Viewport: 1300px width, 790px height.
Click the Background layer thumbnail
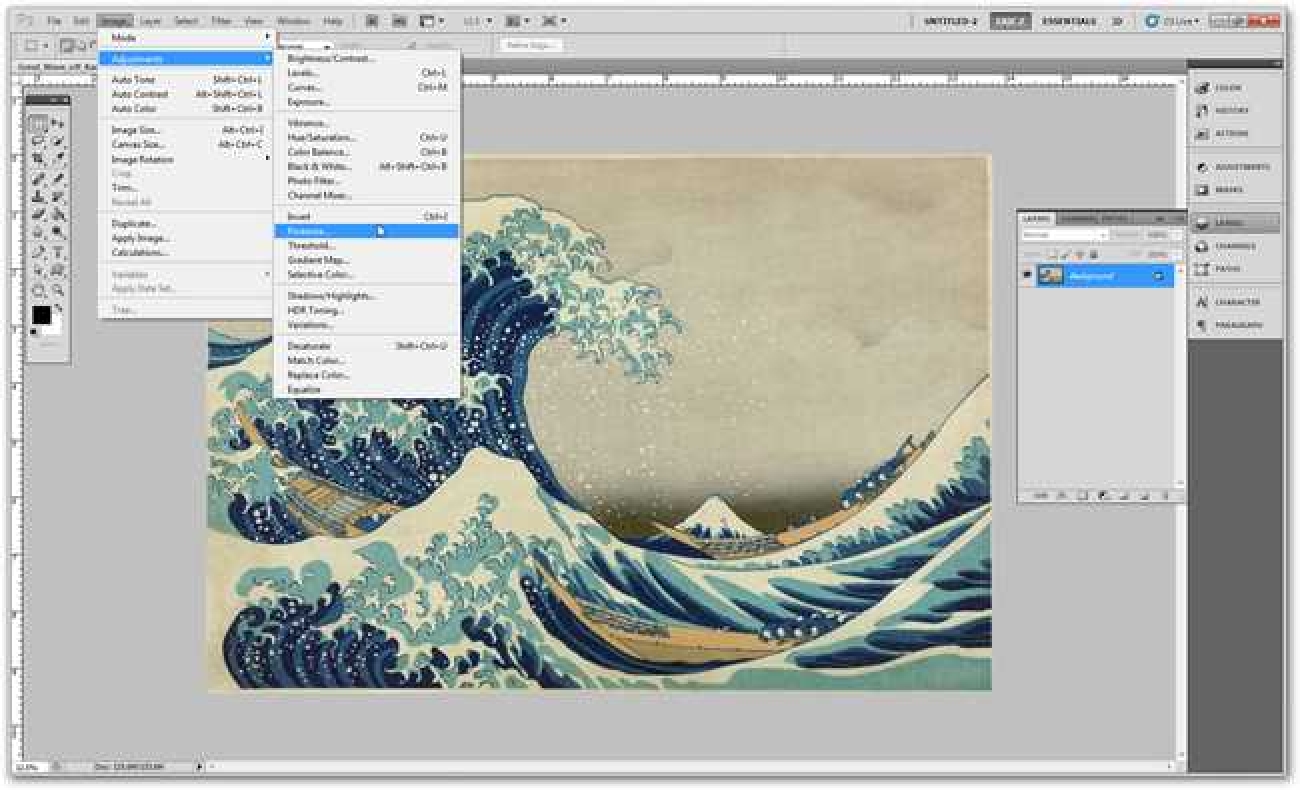pyautogui.click(x=1050, y=276)
